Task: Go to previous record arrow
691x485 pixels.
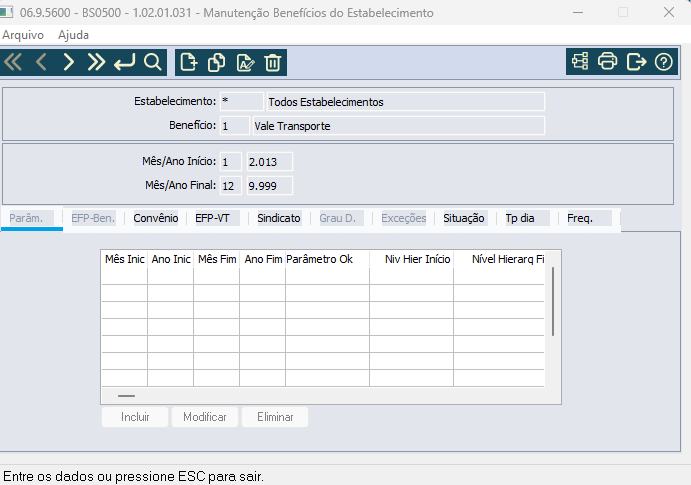Action: [x=41, y=62]
